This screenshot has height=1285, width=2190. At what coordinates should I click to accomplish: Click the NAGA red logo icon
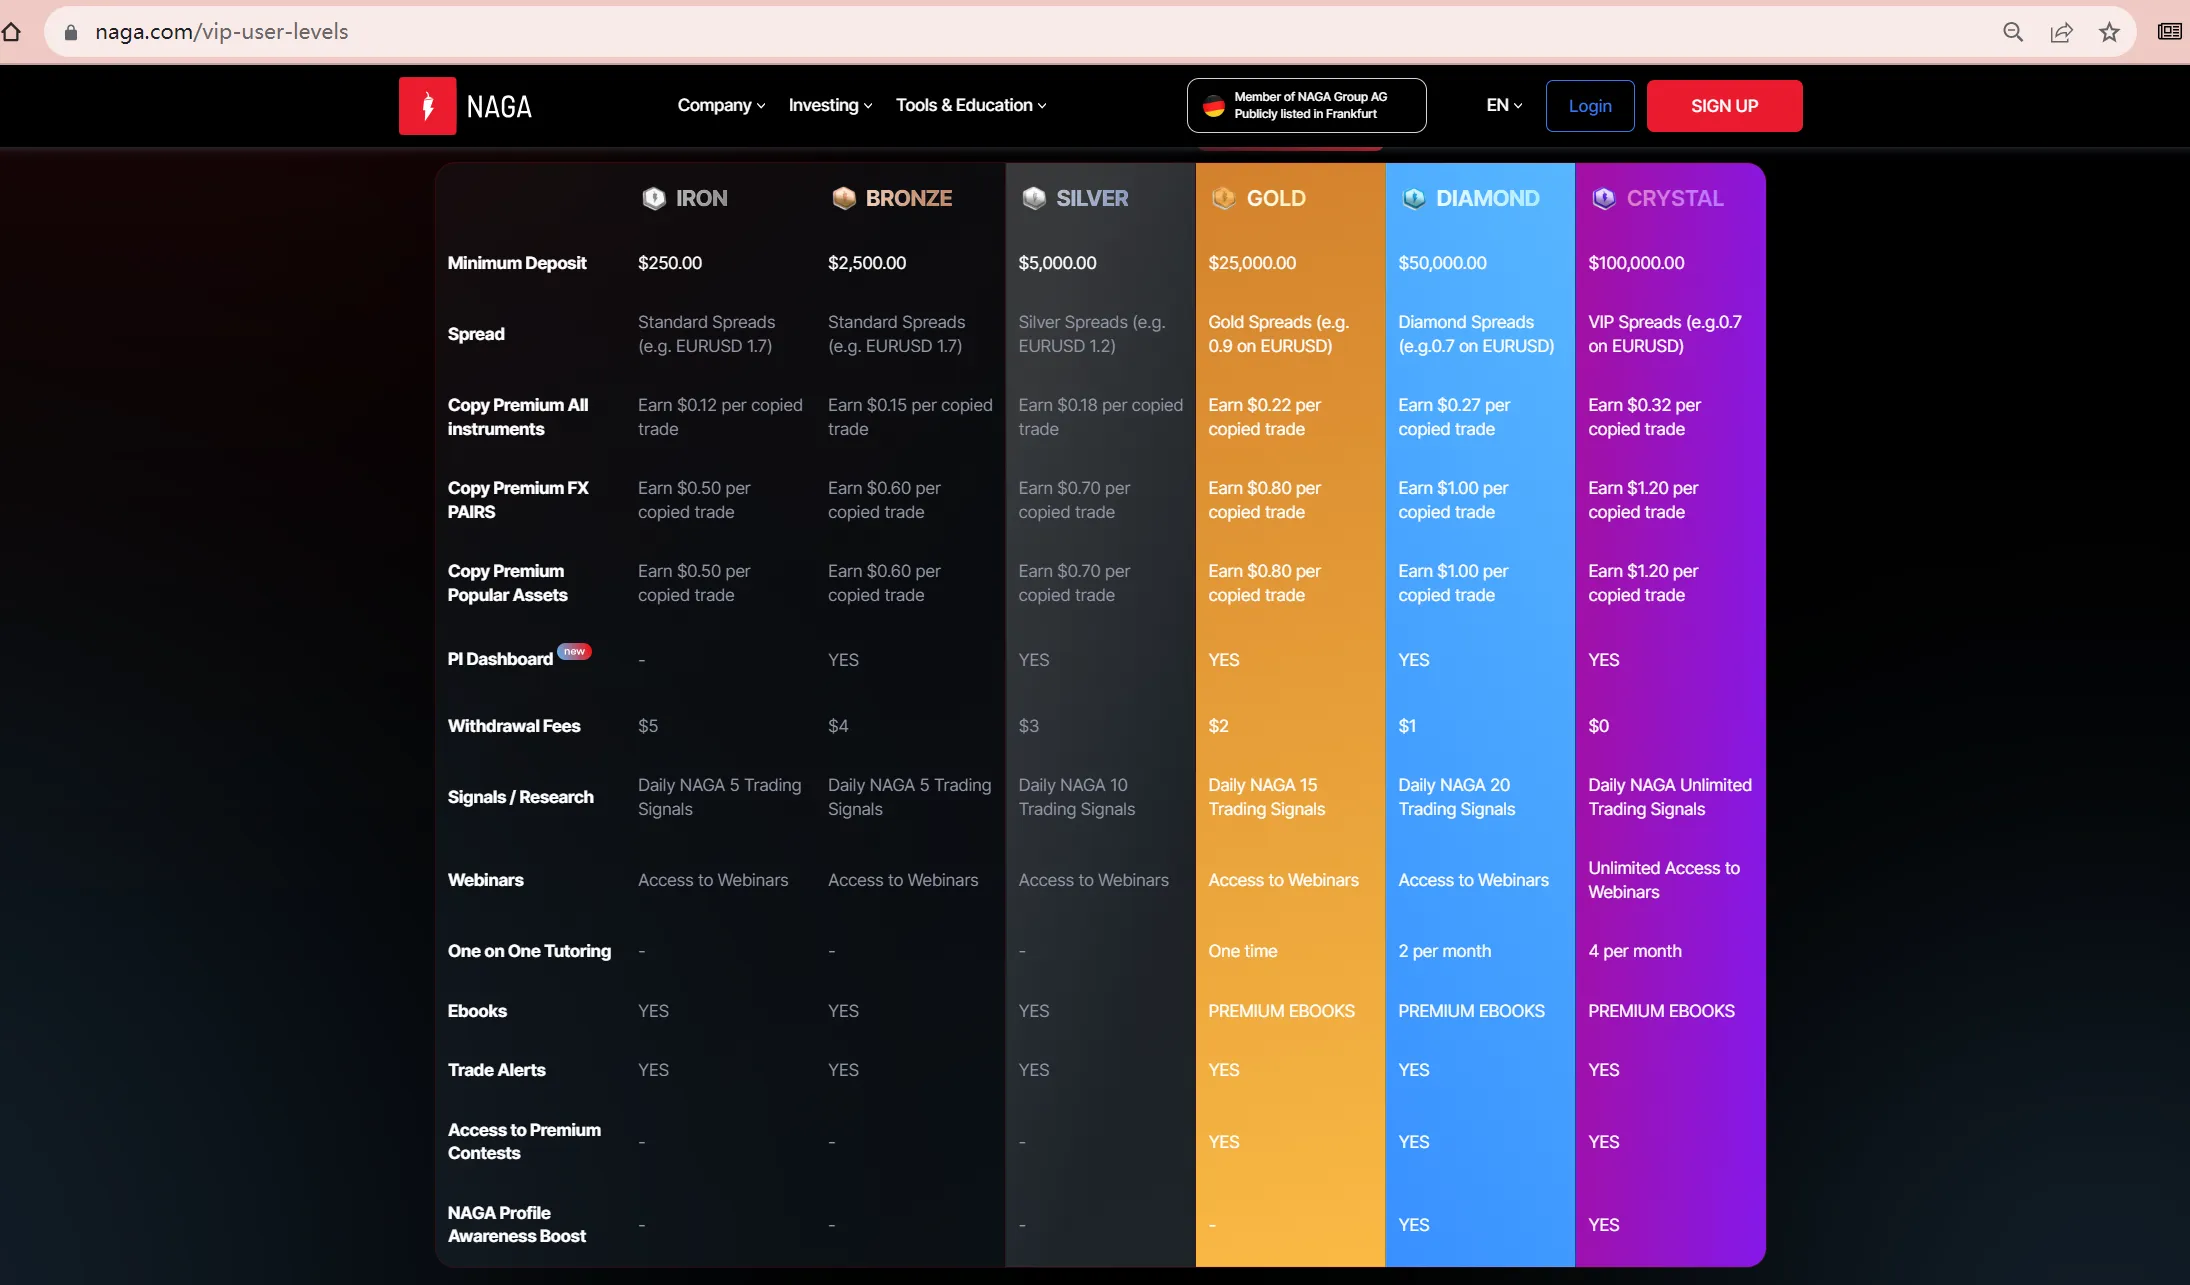pos(427,106)
